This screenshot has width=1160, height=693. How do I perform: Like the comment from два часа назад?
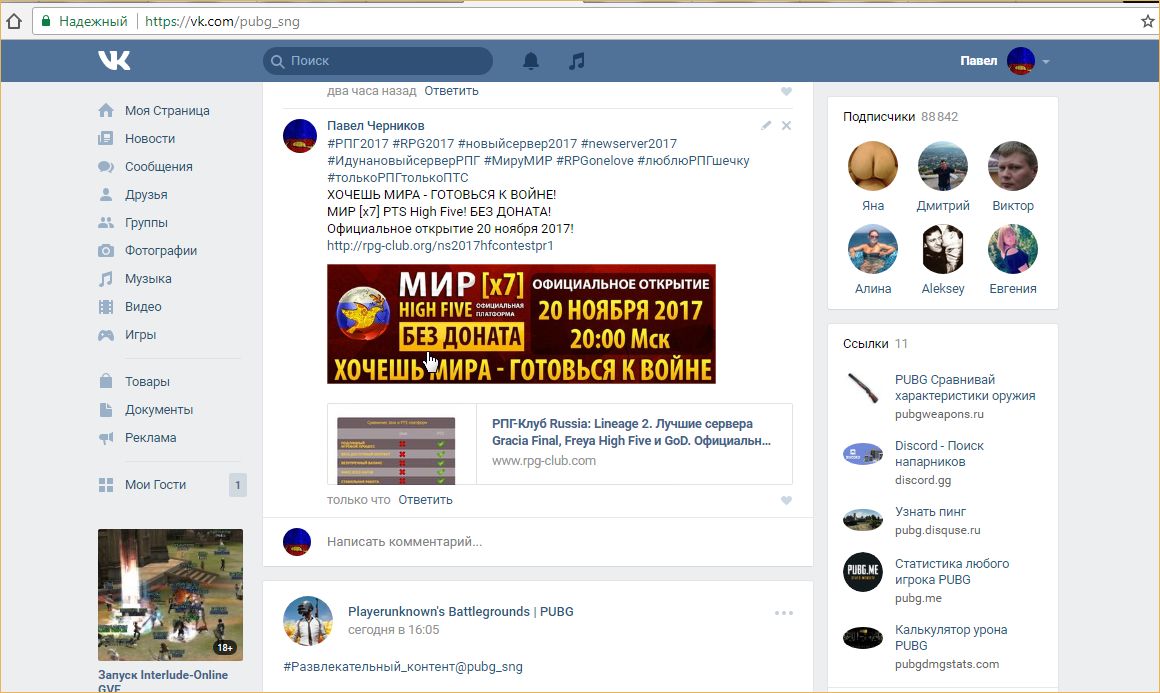786,92
